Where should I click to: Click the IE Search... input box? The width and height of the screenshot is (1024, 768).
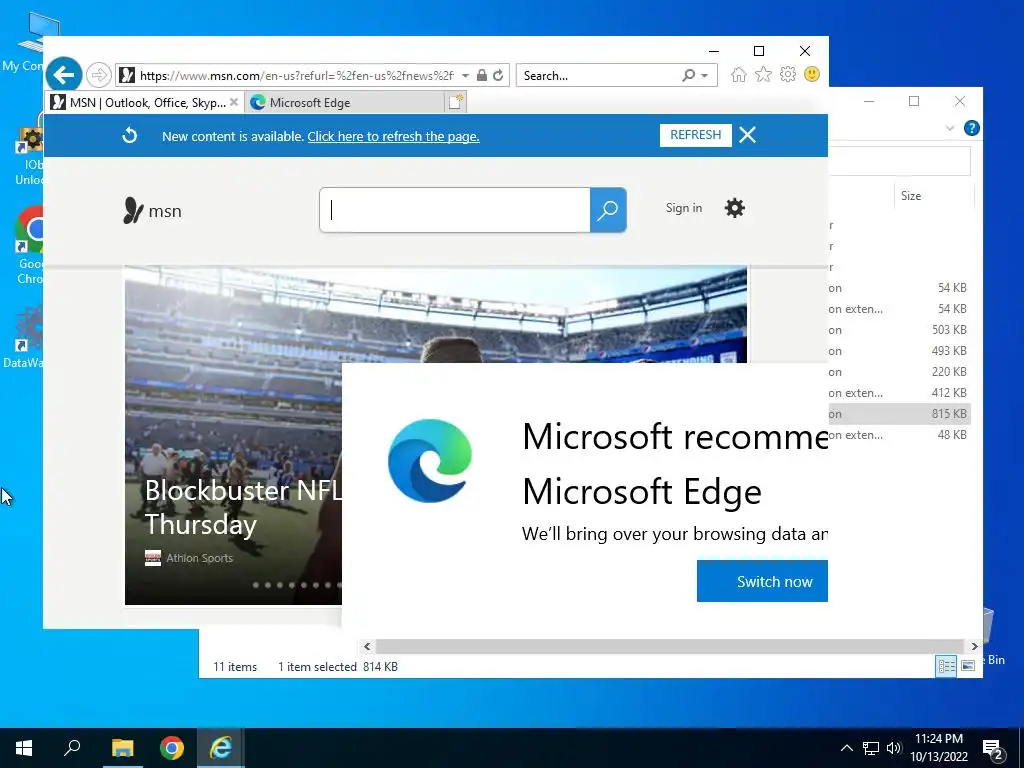(600, 76)
